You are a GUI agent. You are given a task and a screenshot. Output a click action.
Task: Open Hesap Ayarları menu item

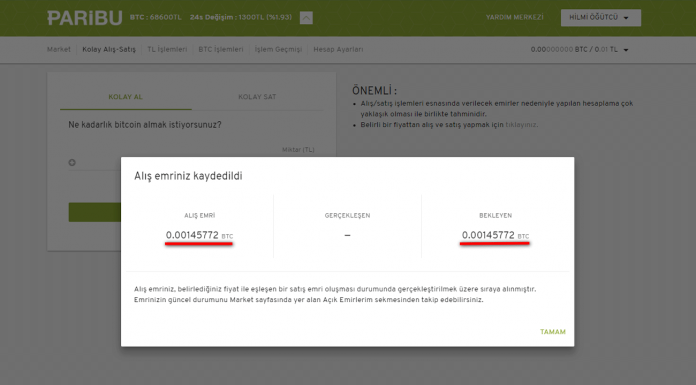[x=338, y=49]
